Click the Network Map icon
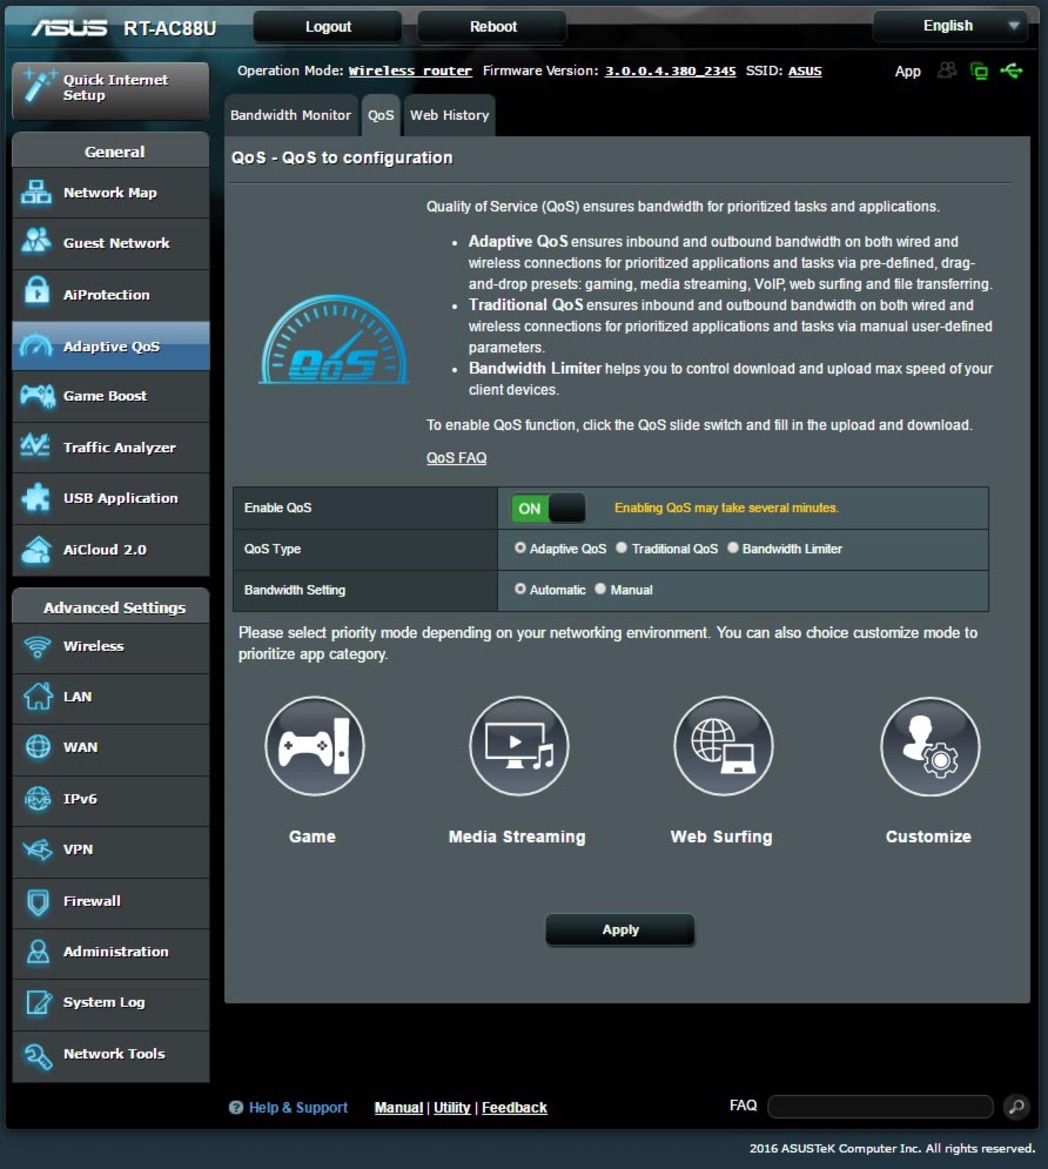 point(36,192)
